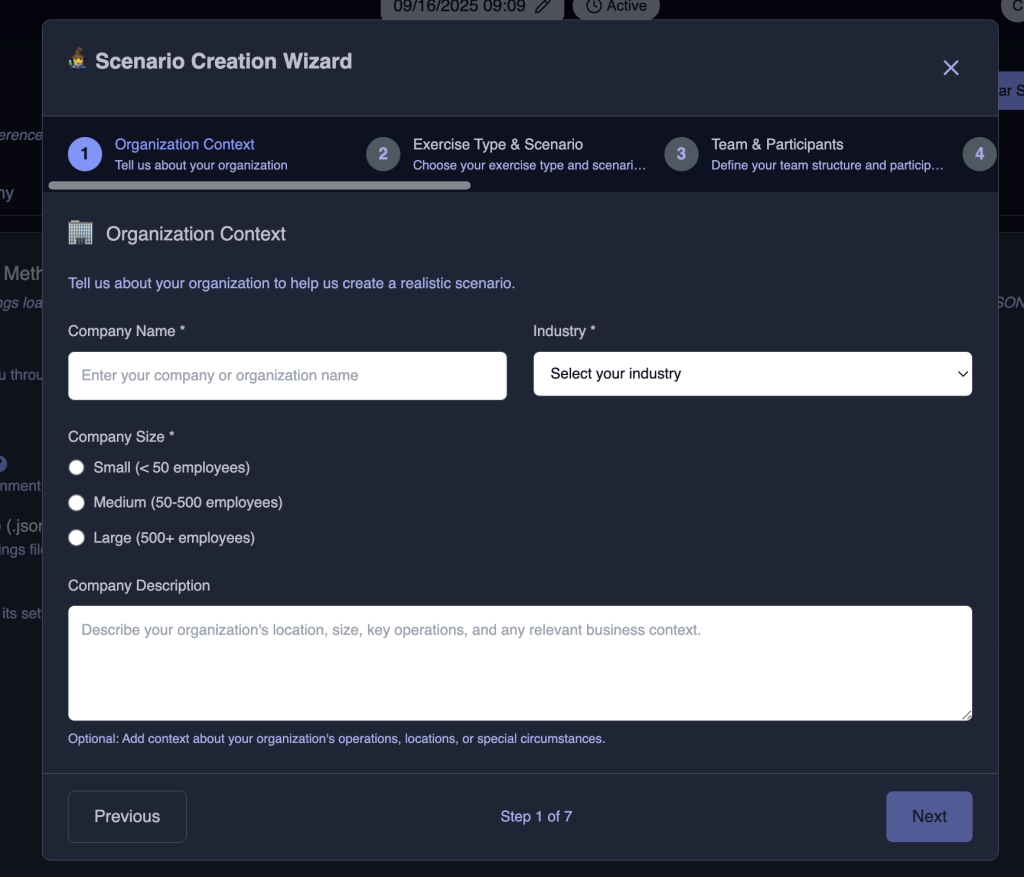Click the building icon by Organization Context
This screenshot has width=1024, height=877.
click(80, 233)
